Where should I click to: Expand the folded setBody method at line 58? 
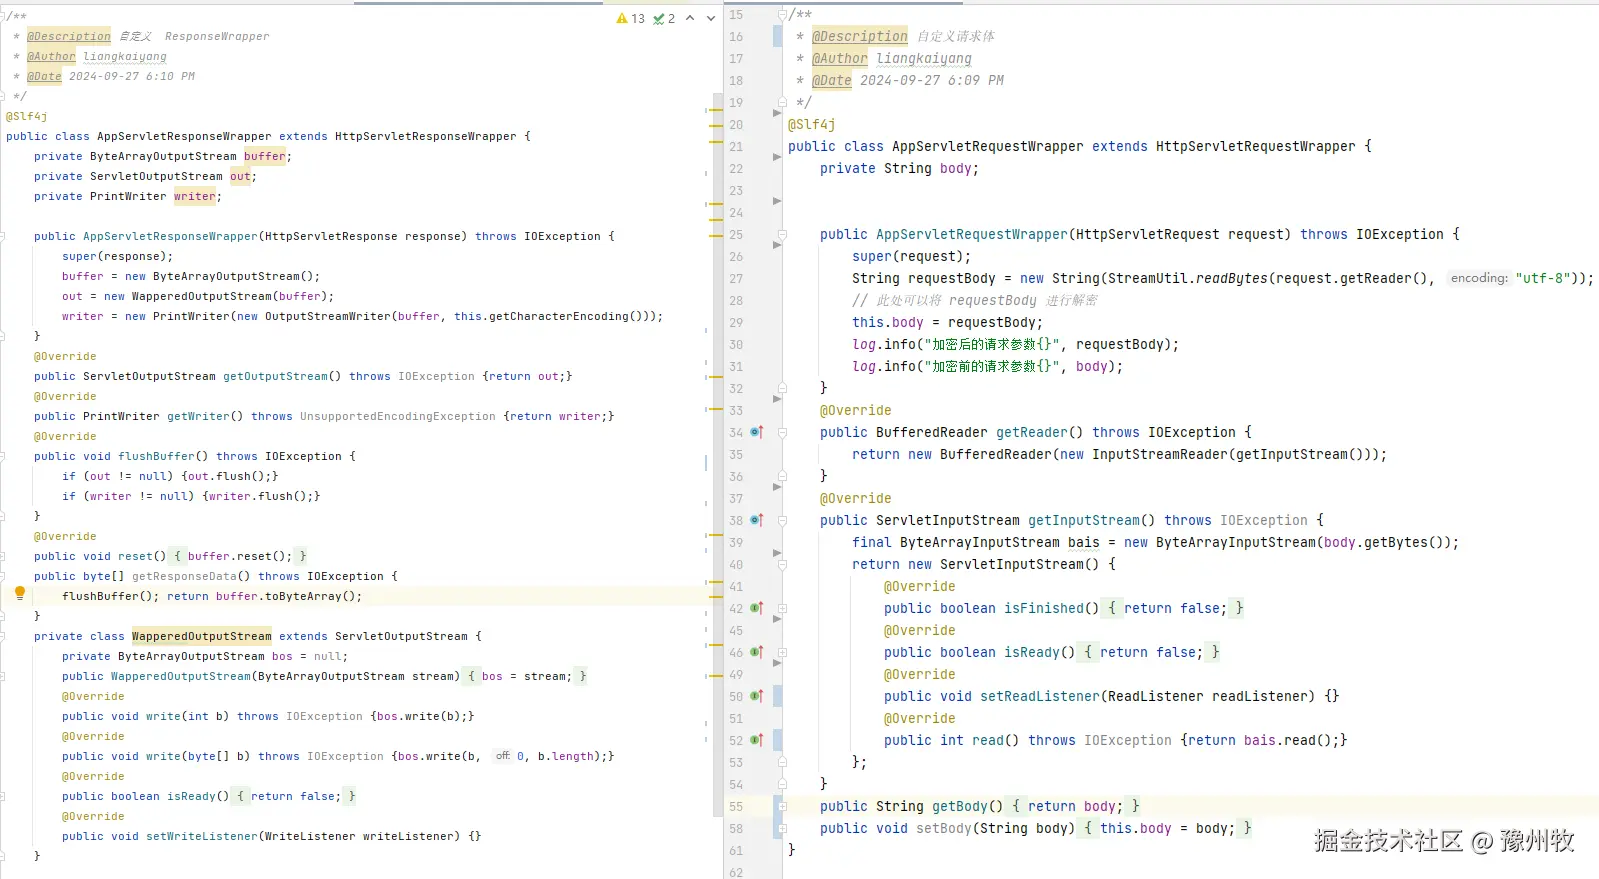782,828
